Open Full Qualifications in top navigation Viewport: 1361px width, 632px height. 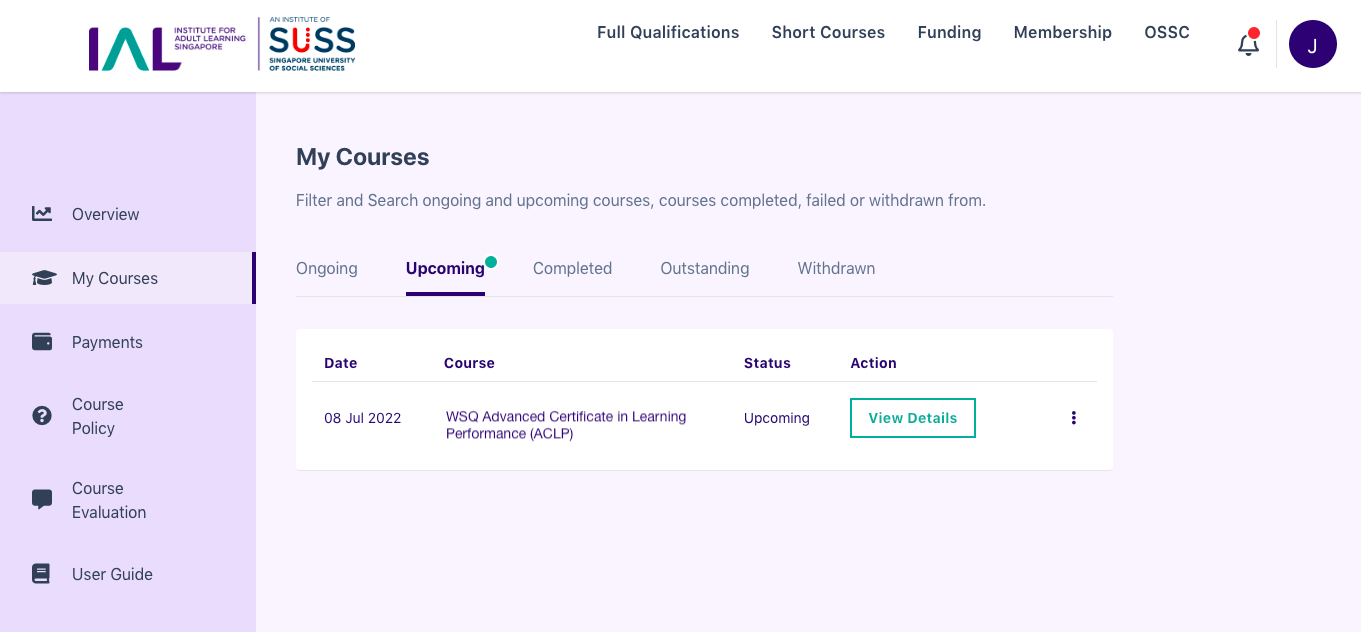668,32
